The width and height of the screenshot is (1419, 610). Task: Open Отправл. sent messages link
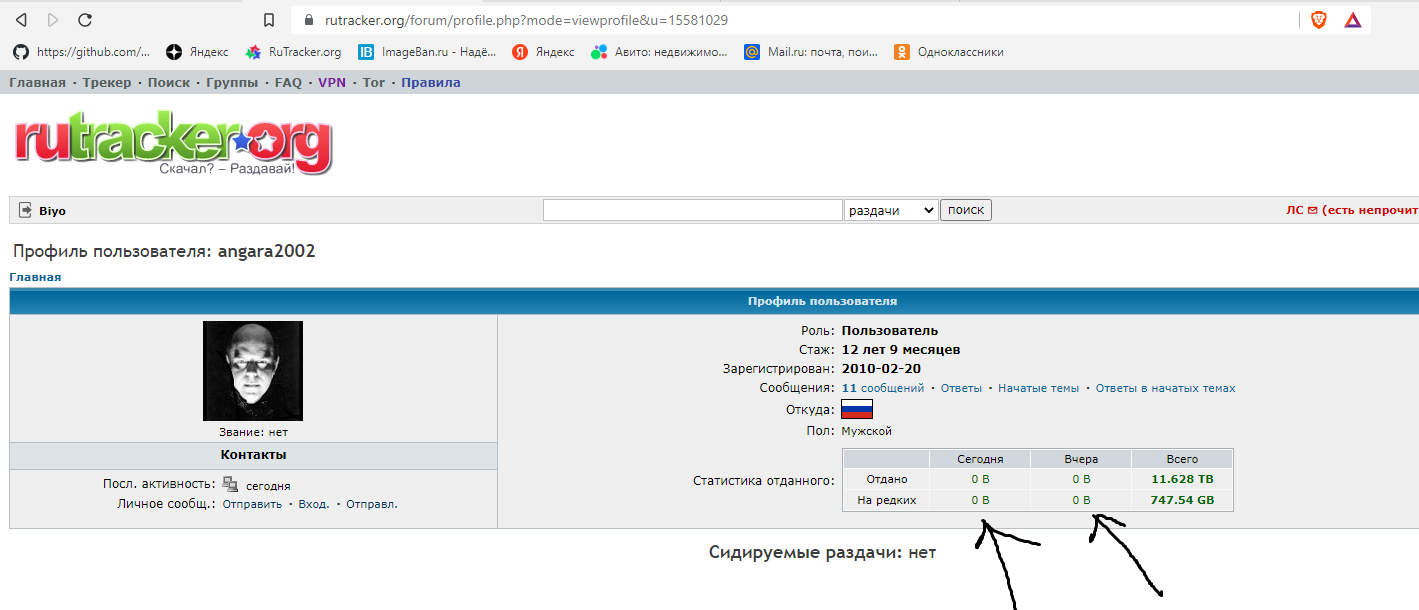(x=372, y=504)
